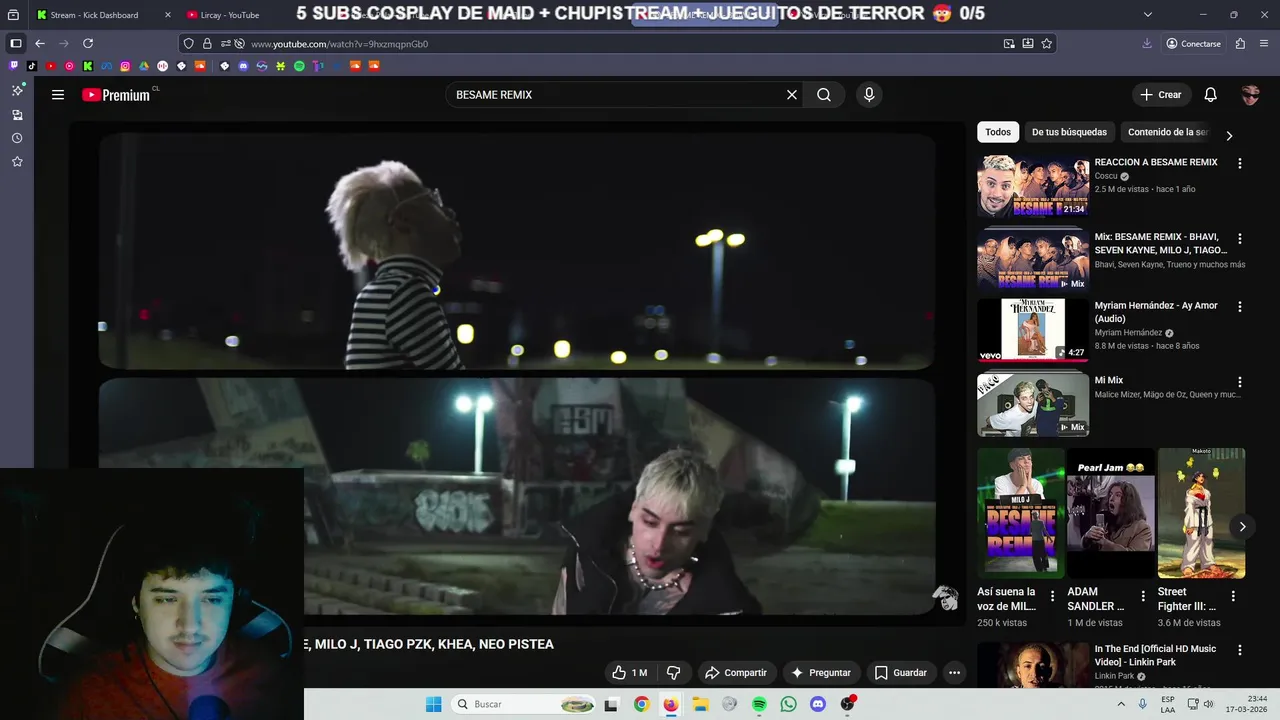This screenshot has height=720, width=1280.
Task: Open the Instagram bookmark
Action: pos(125,66)
